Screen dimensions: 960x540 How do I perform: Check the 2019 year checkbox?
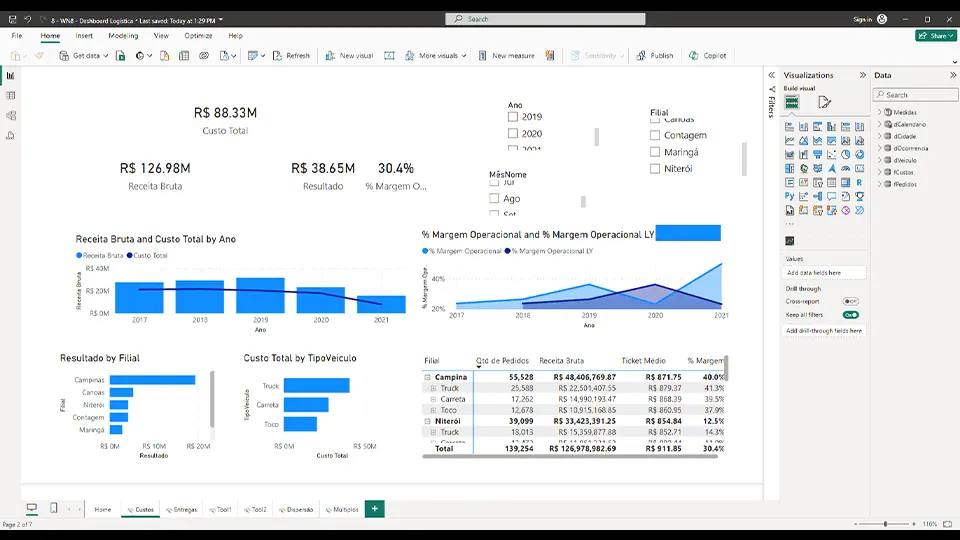pyautogui.click(x=513, y=116)
